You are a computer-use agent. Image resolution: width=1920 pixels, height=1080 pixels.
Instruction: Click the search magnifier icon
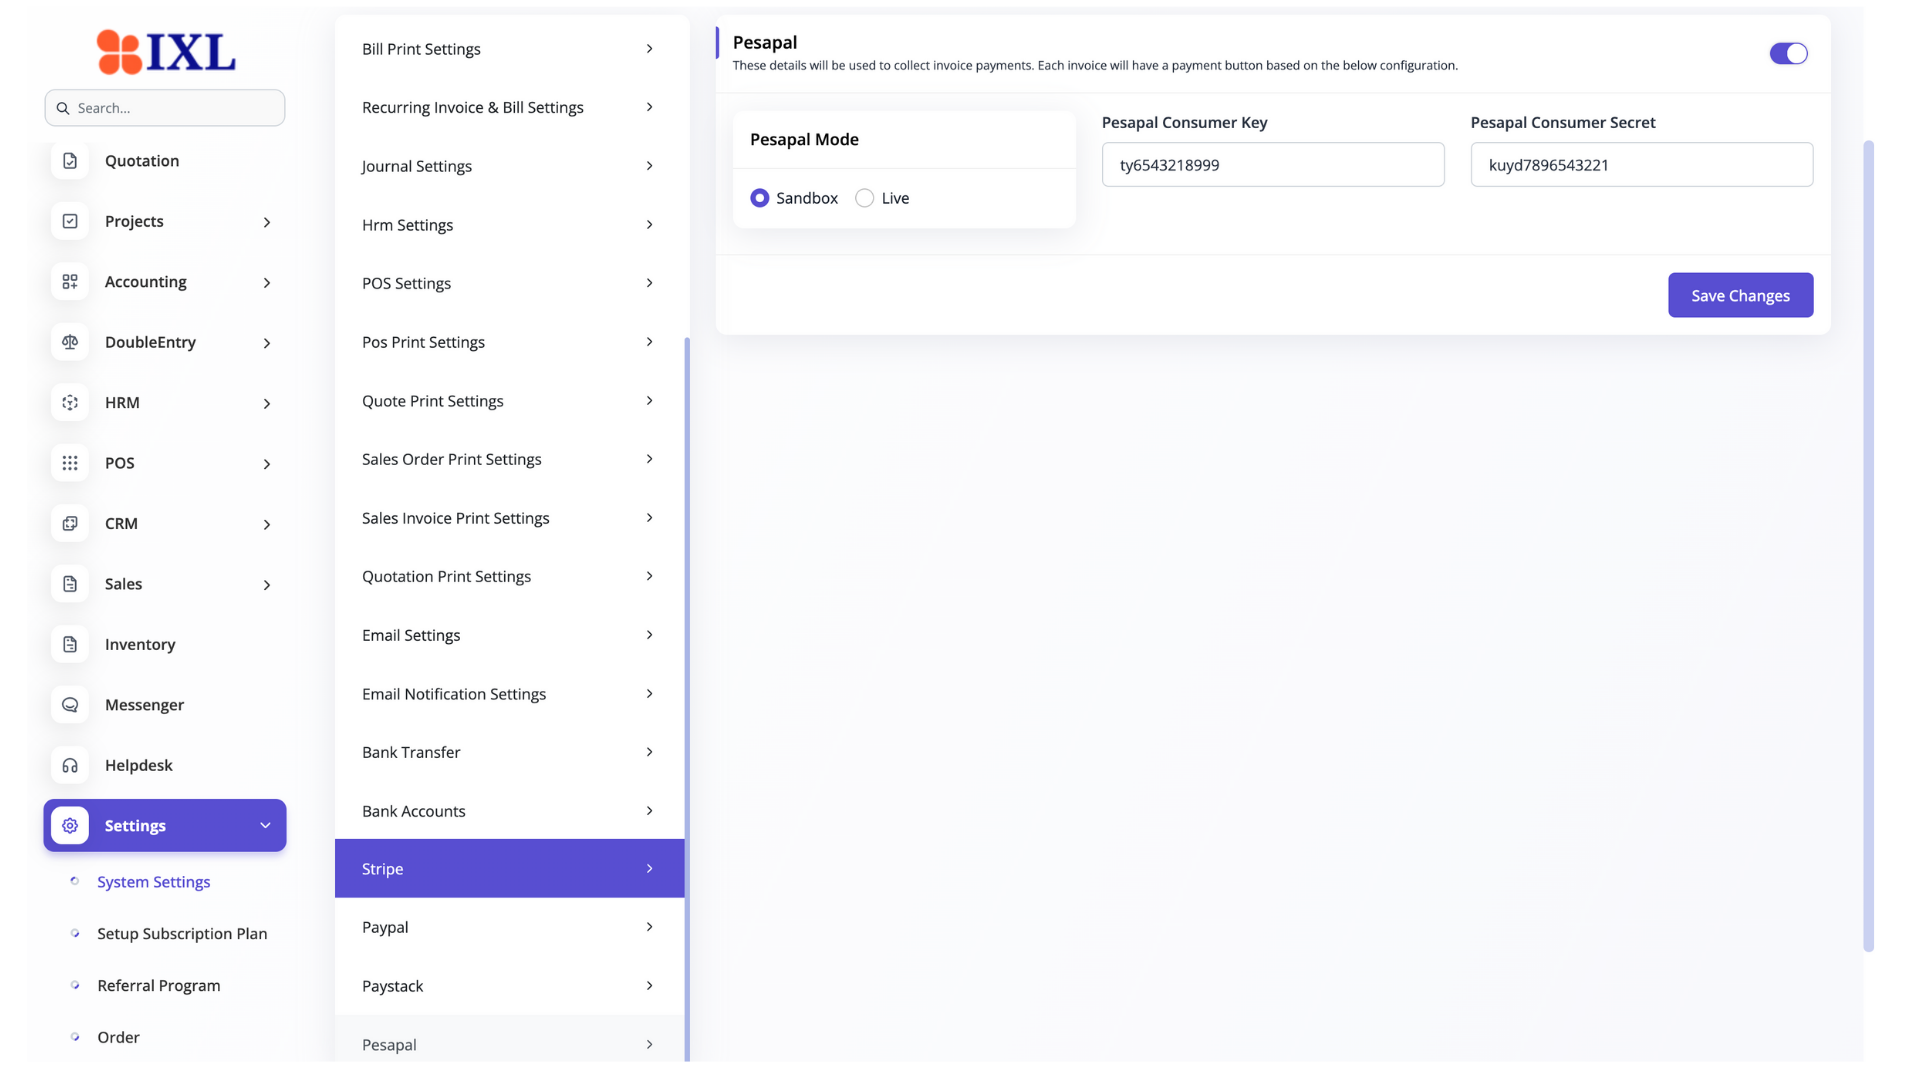pos(63,108)
